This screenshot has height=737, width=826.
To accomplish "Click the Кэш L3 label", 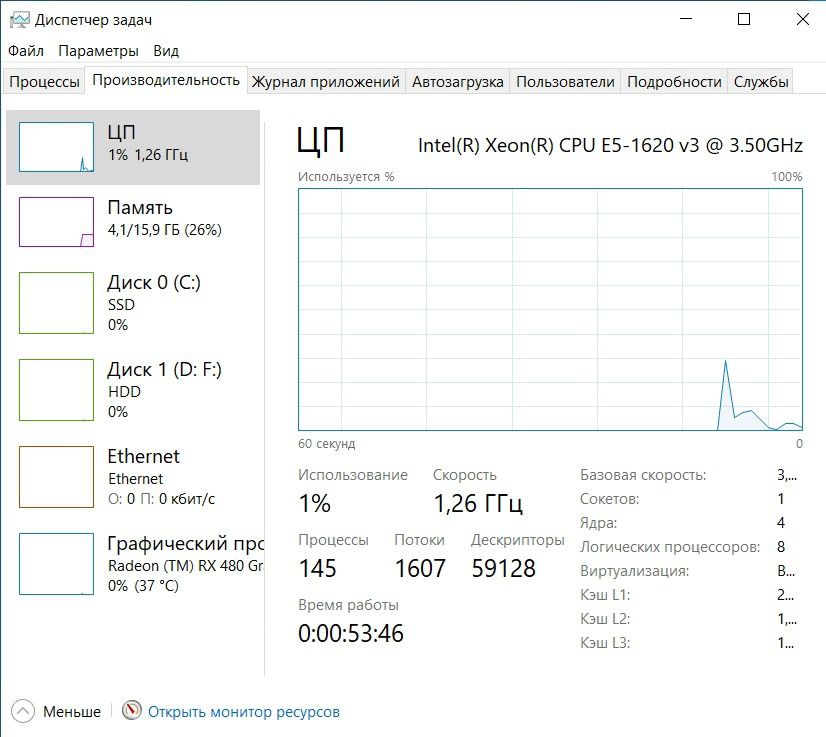I will tap(605, 643).
